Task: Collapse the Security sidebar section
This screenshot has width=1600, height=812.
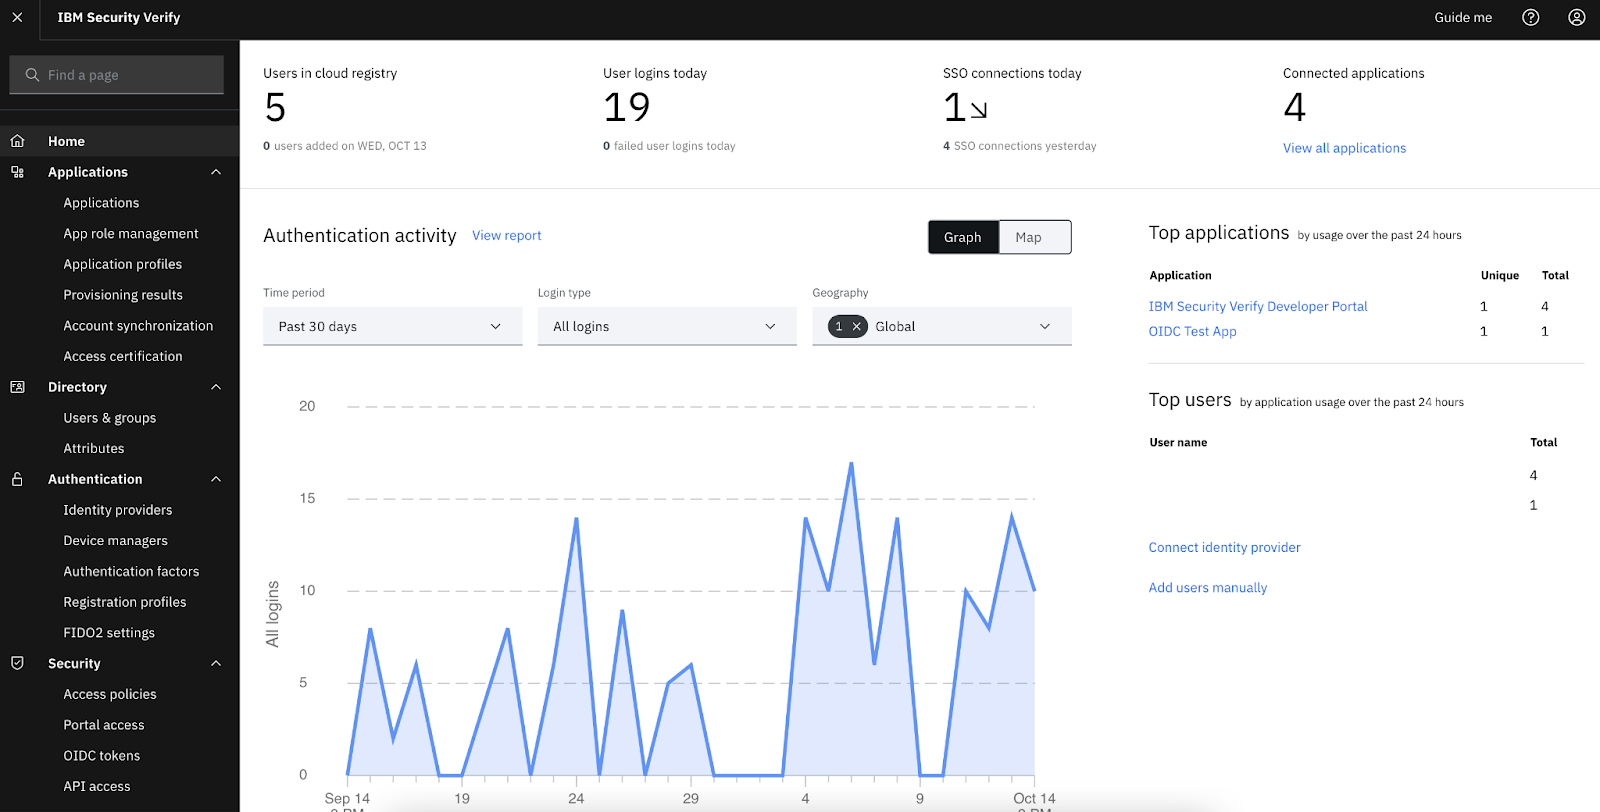Action: (x=216, y=663)
